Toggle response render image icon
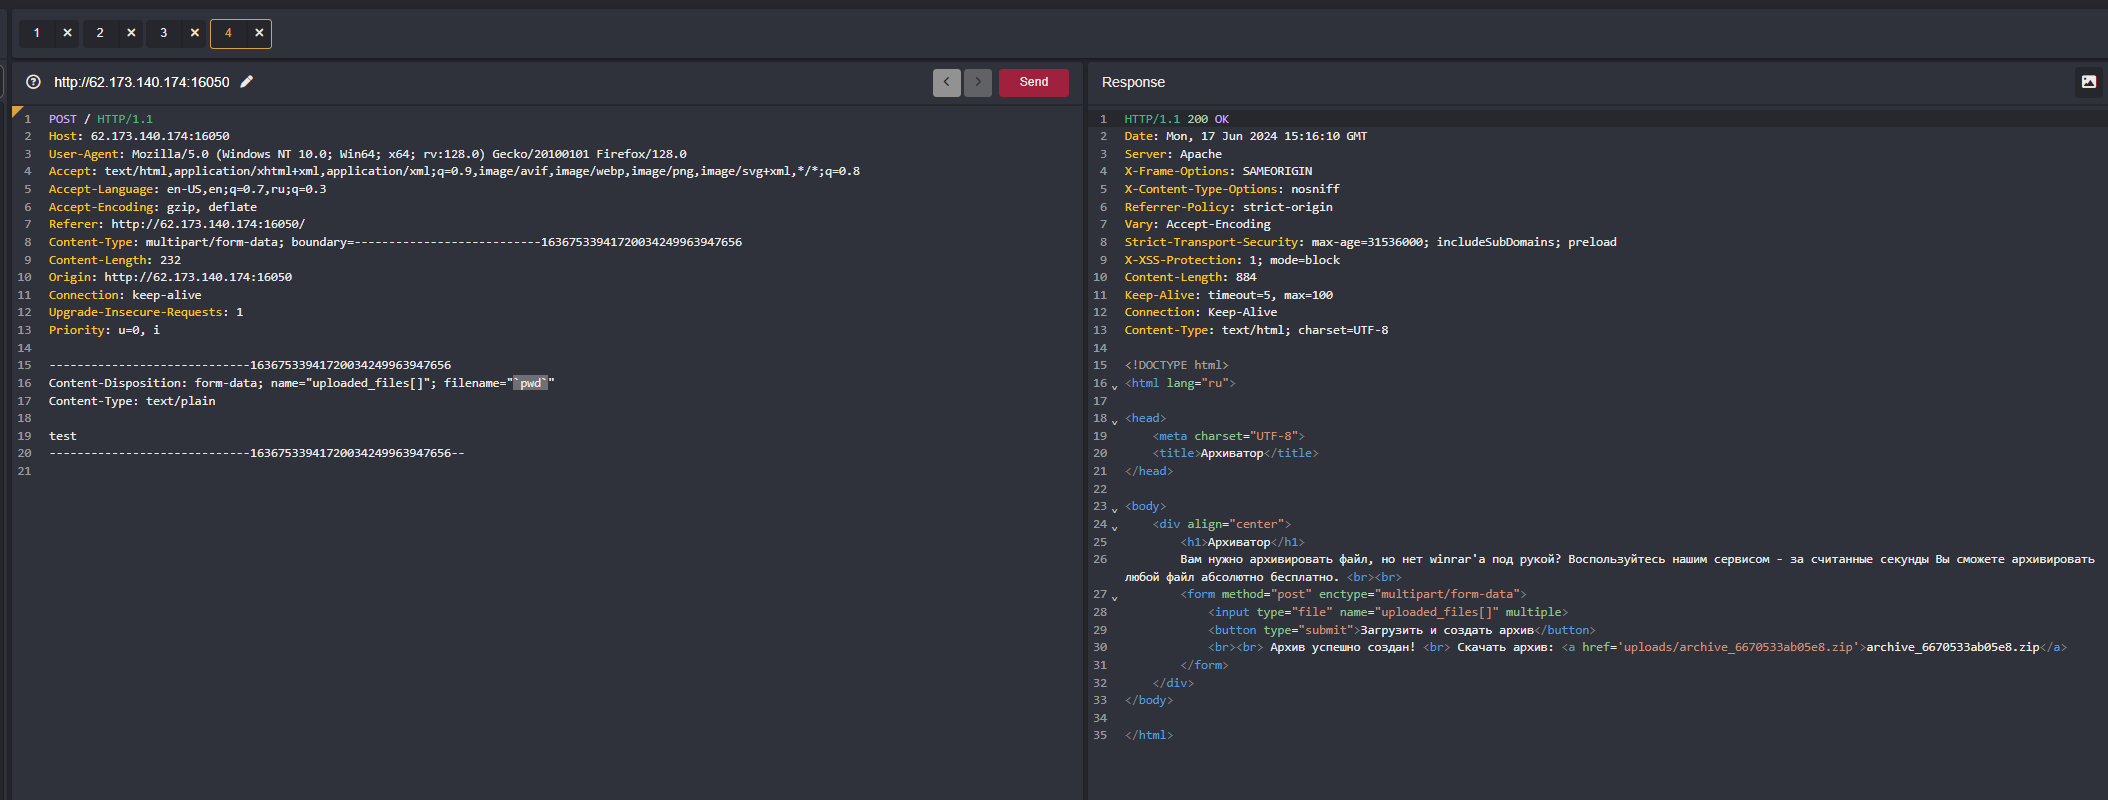 coord(2089,82)
